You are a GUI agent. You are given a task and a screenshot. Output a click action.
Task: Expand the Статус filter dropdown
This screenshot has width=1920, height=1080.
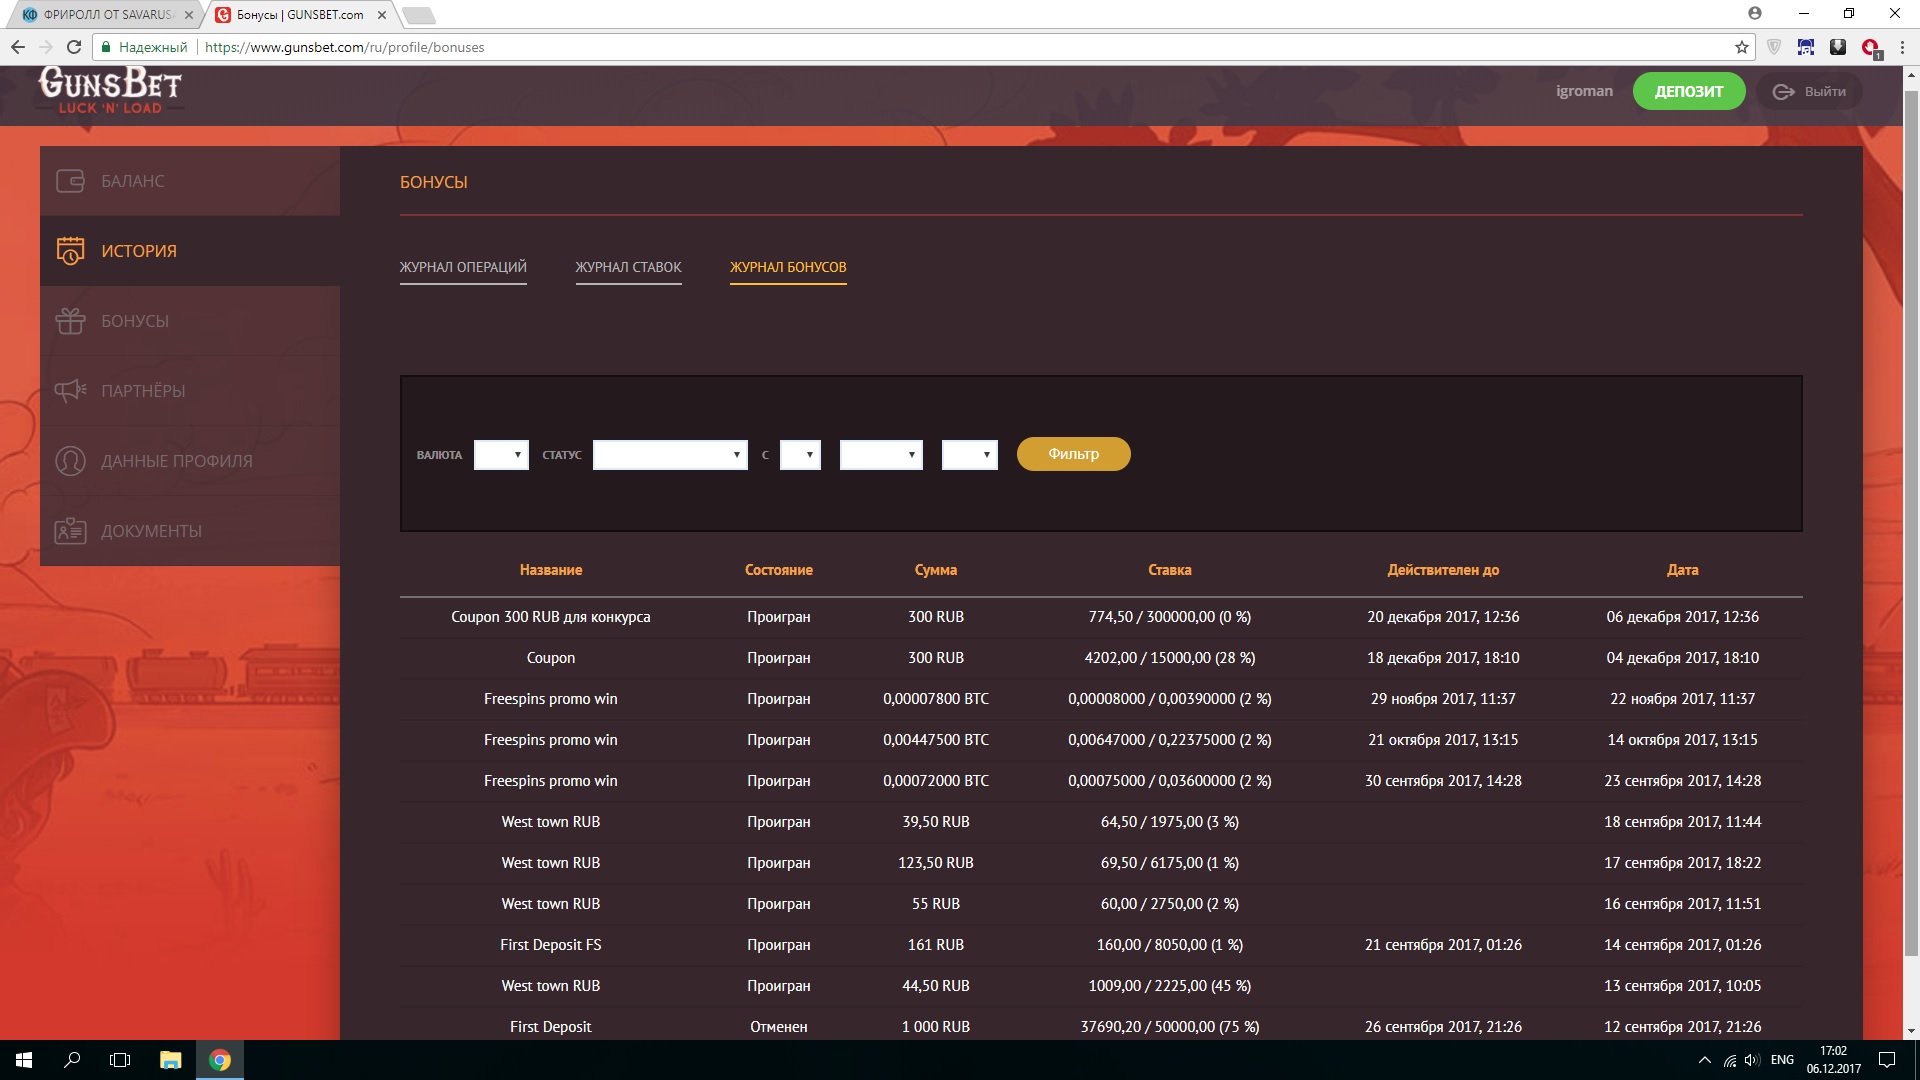point(670,455)
